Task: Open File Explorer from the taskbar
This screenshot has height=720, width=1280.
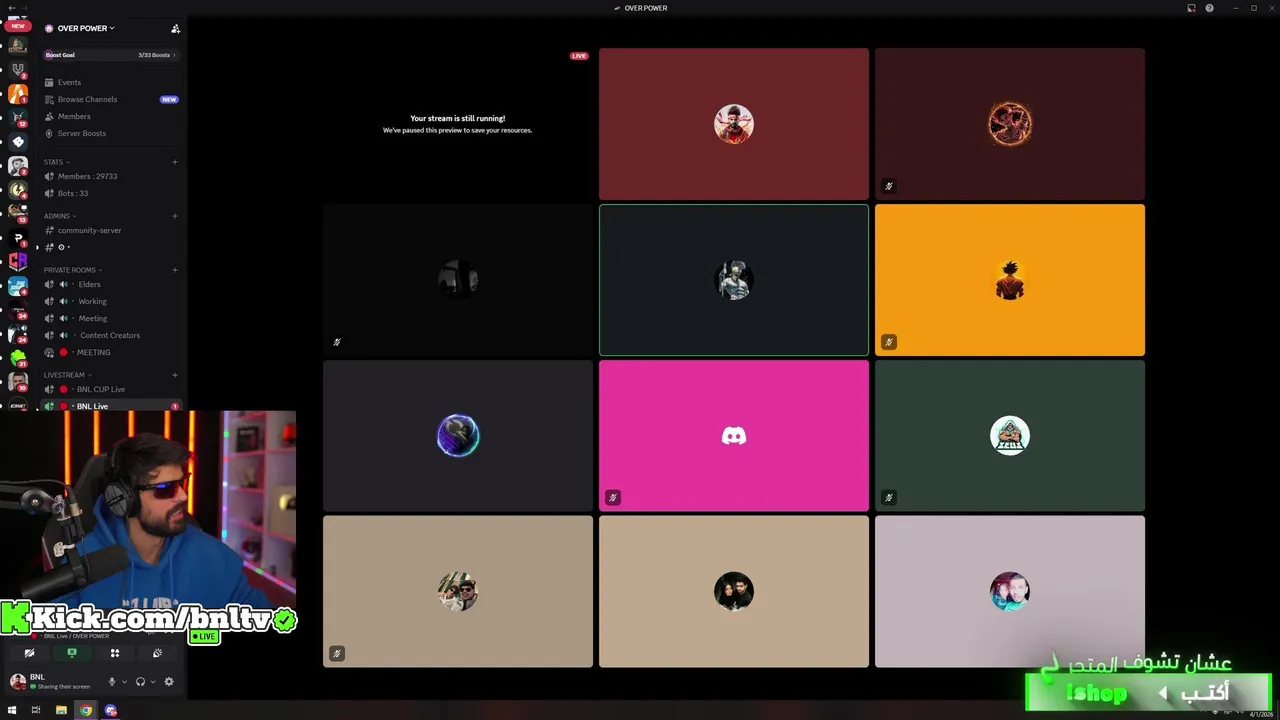Action: 61,710
